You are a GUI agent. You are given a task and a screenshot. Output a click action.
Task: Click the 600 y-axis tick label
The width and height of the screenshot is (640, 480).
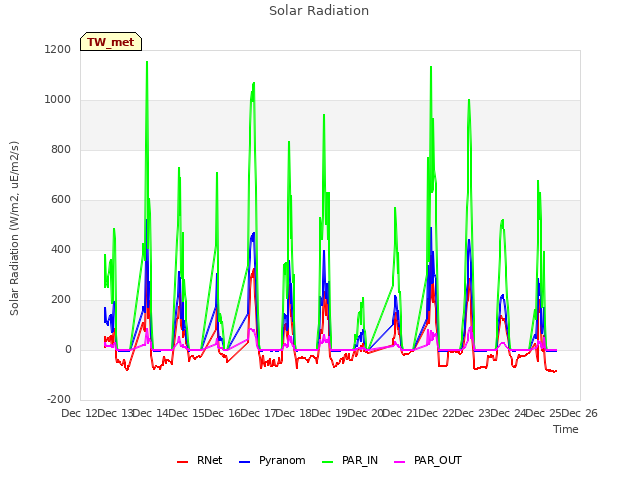(61, 200)
